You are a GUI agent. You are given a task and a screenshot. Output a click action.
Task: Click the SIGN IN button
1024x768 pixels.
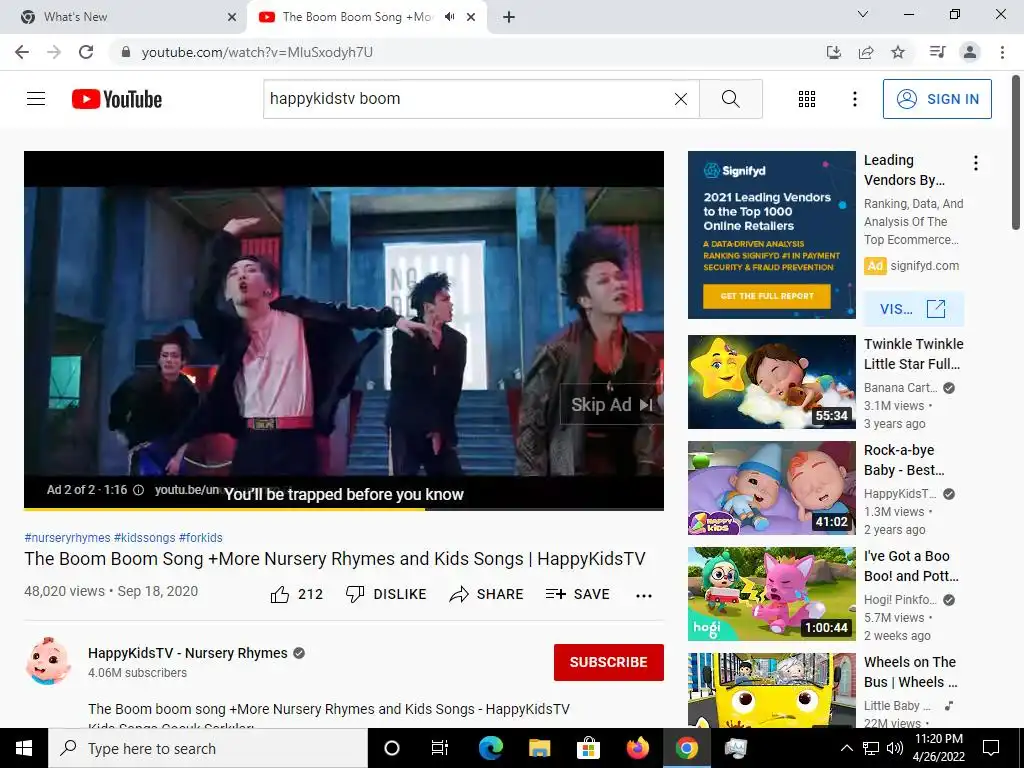click(x=937, y=99)
